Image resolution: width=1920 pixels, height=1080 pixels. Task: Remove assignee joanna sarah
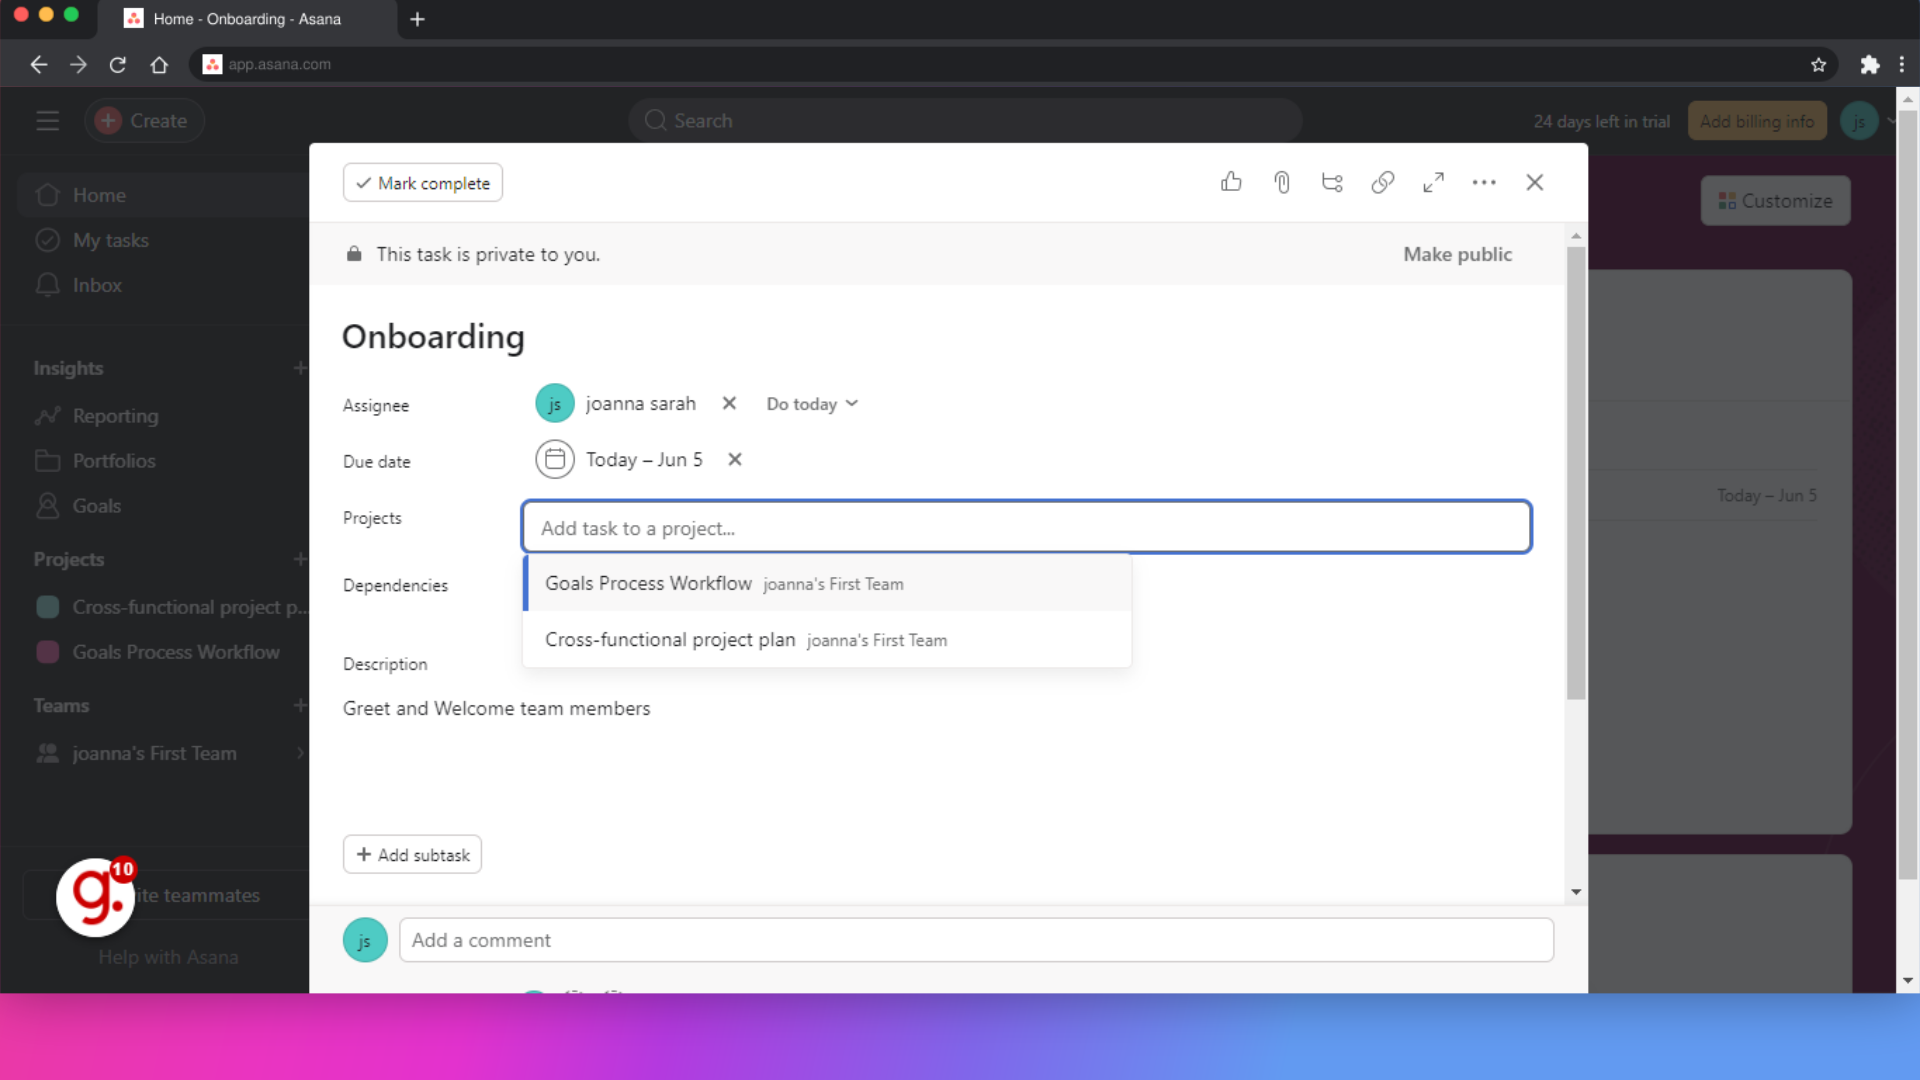(729, 404)
